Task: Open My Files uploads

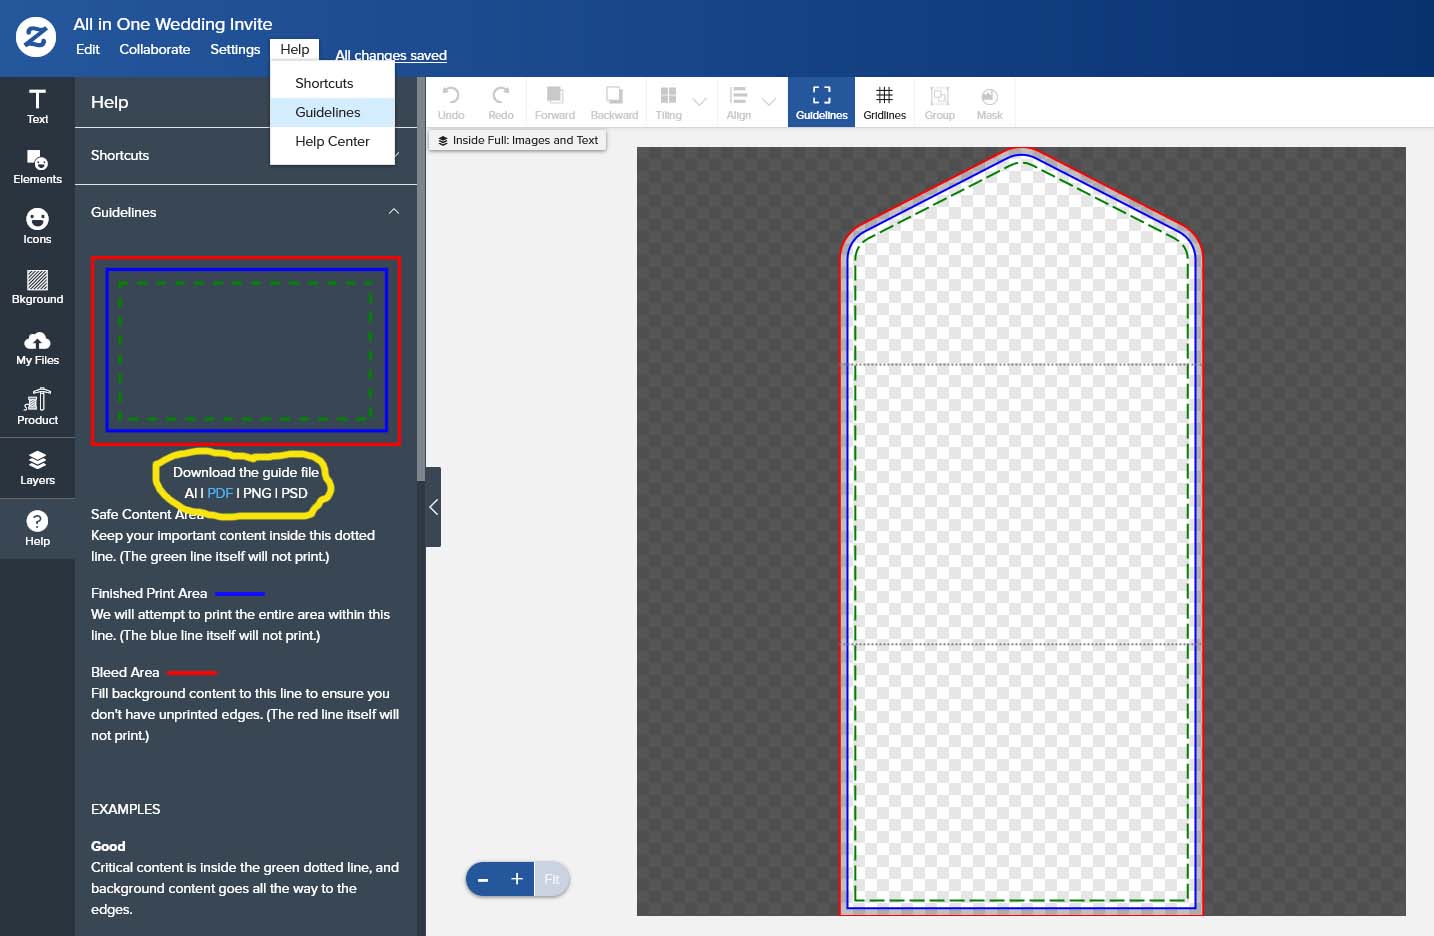Action: click(37, 348)
